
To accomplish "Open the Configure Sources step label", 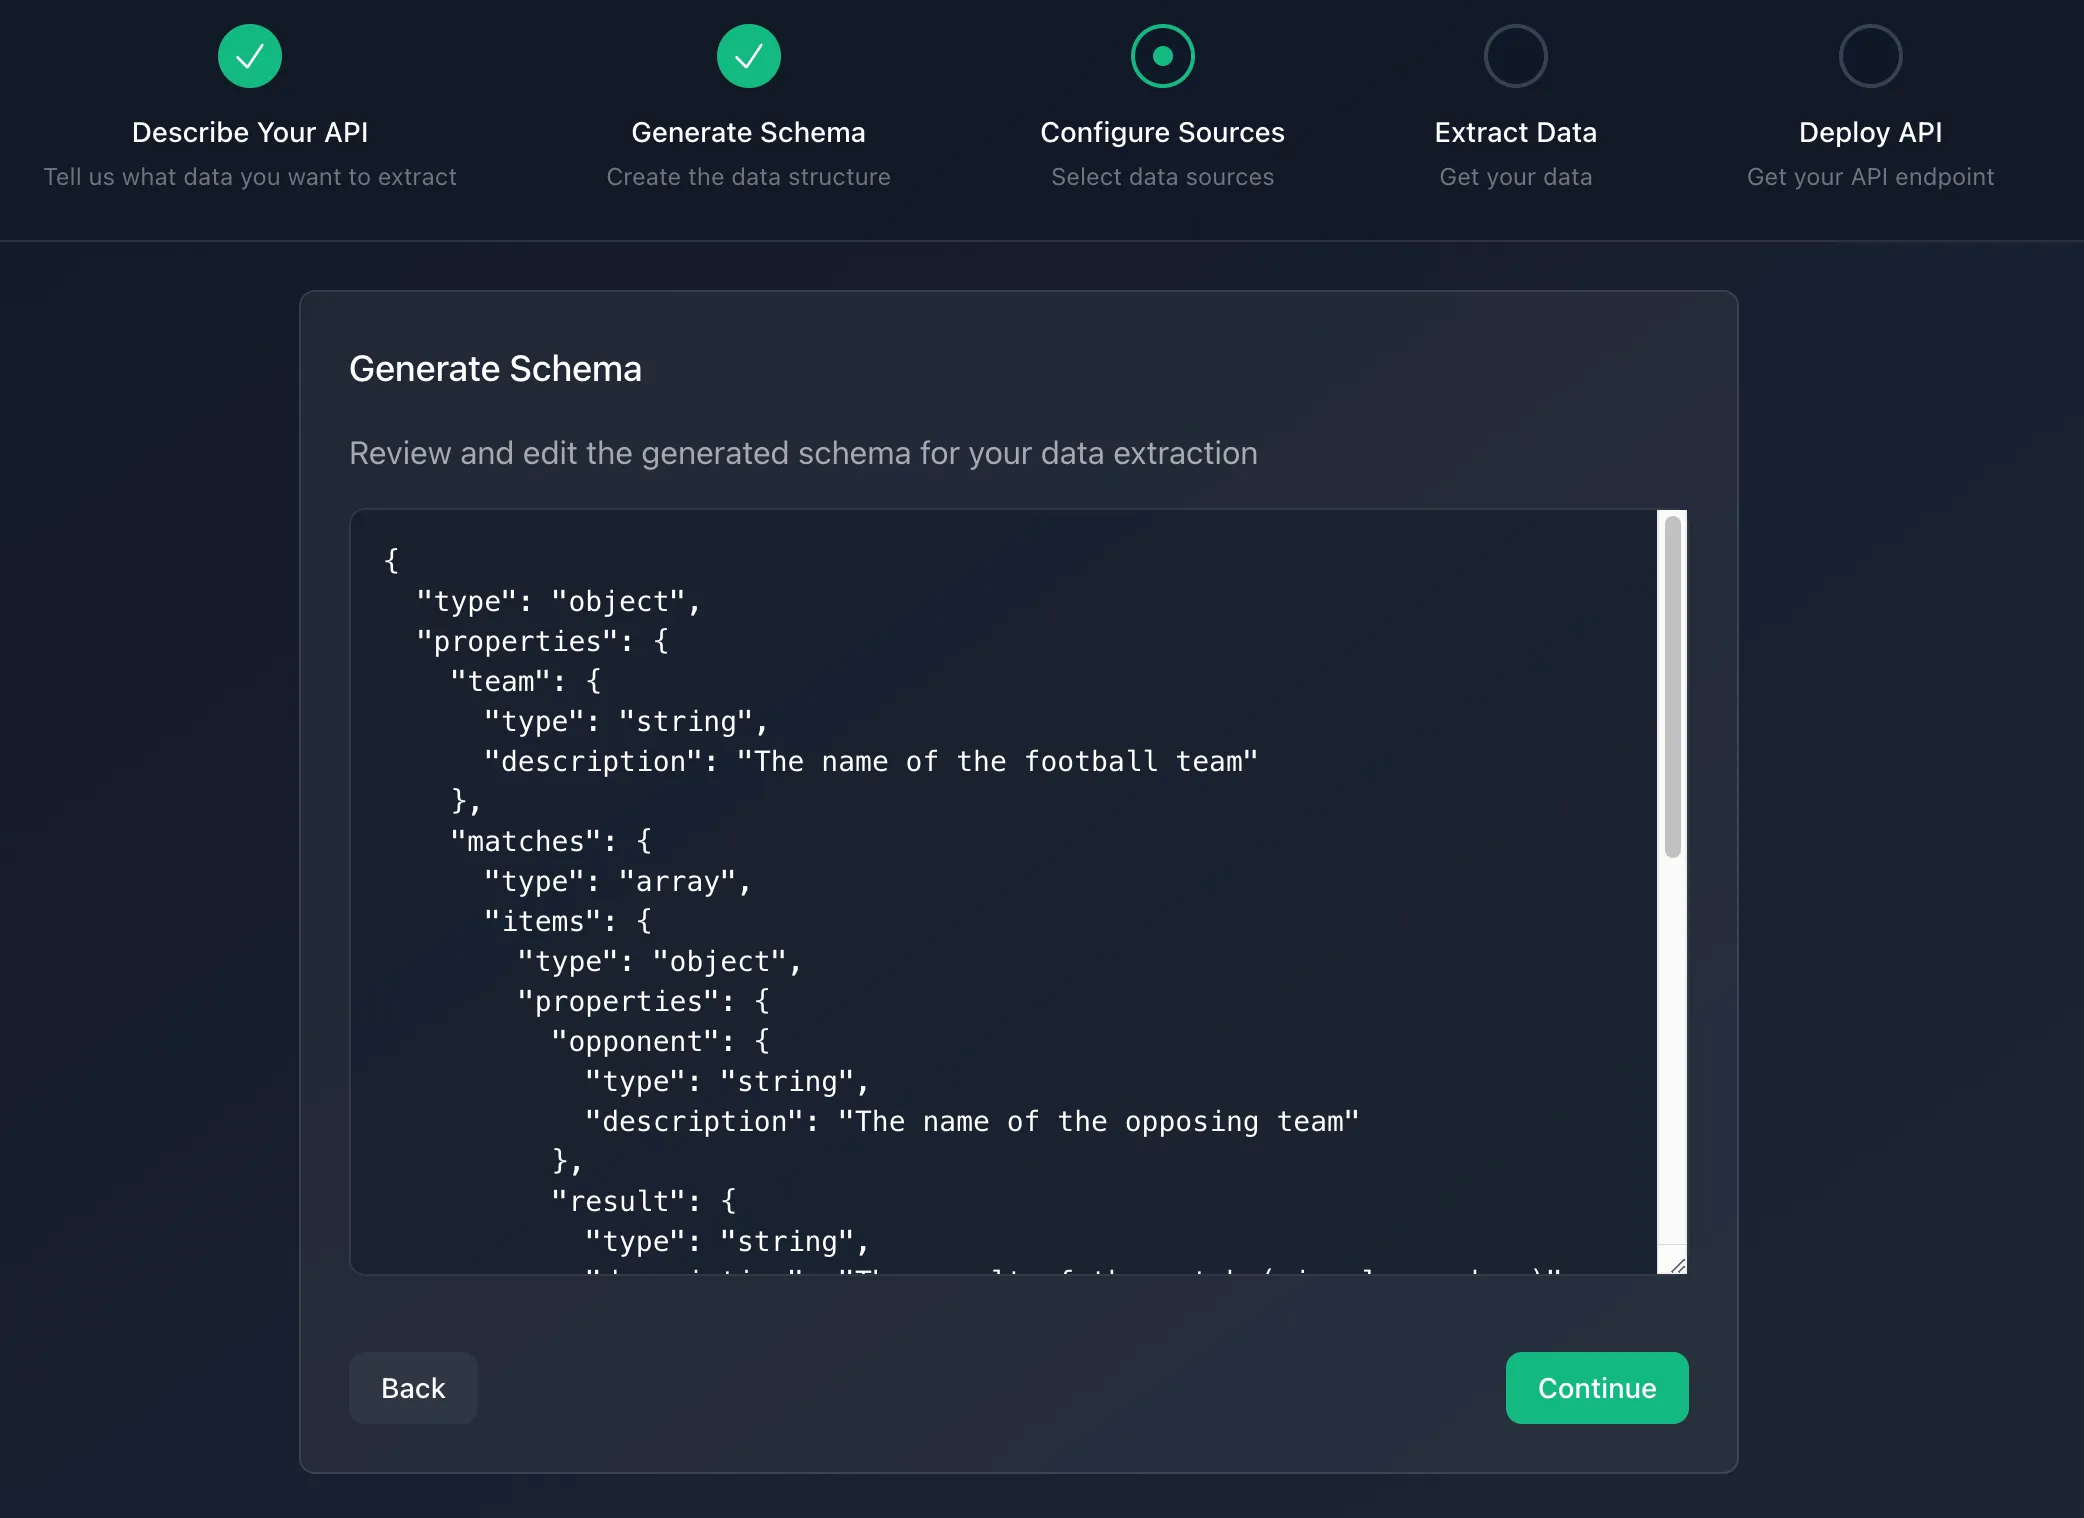I will coord(1162,132).
